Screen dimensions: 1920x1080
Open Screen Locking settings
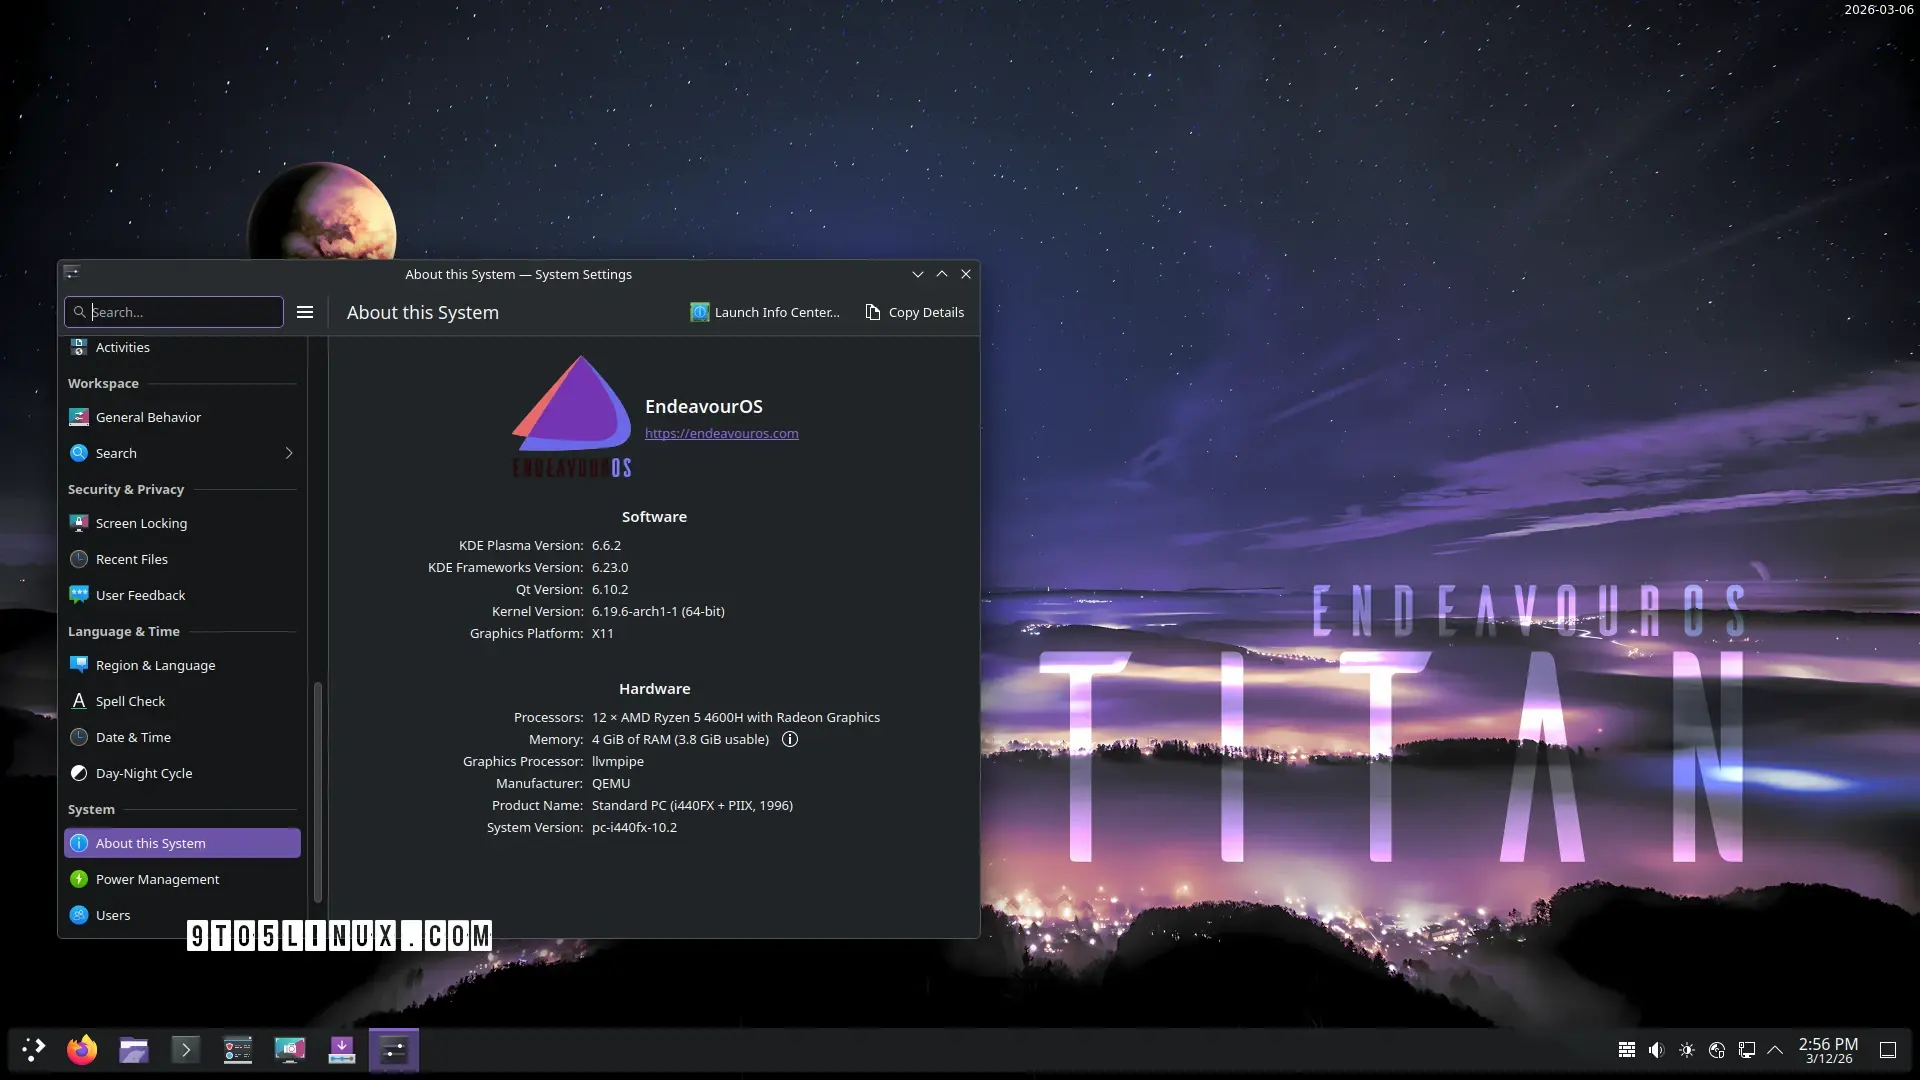click(x=141, y=523)
